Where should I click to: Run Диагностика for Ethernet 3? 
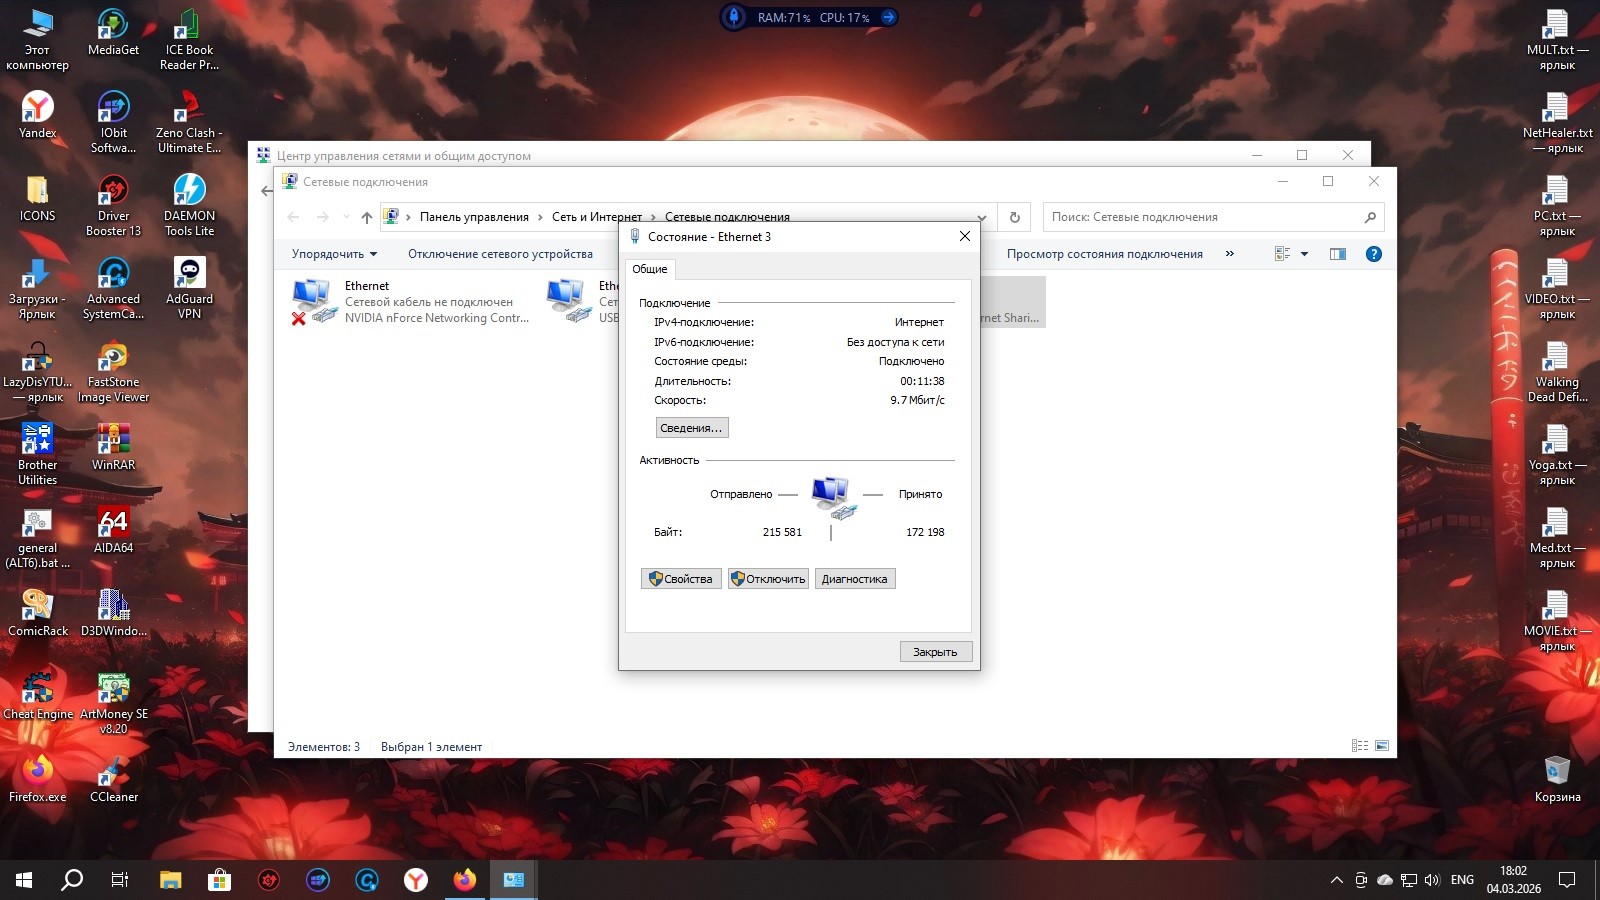(x=854, y=579)
